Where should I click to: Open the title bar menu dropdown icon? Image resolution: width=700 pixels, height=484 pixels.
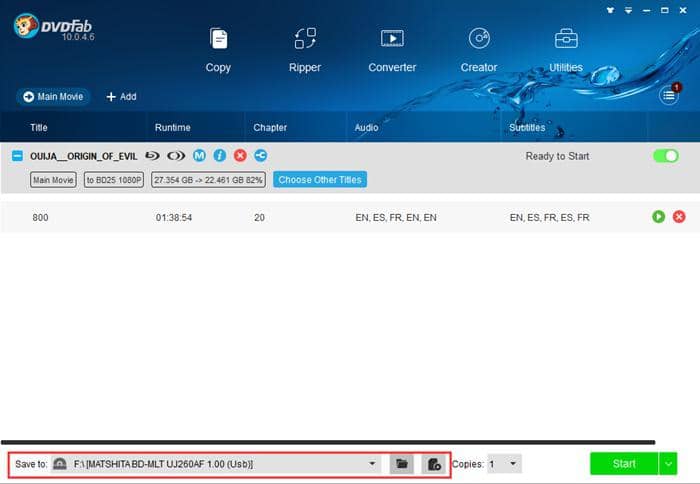click(x=629, y=10)
